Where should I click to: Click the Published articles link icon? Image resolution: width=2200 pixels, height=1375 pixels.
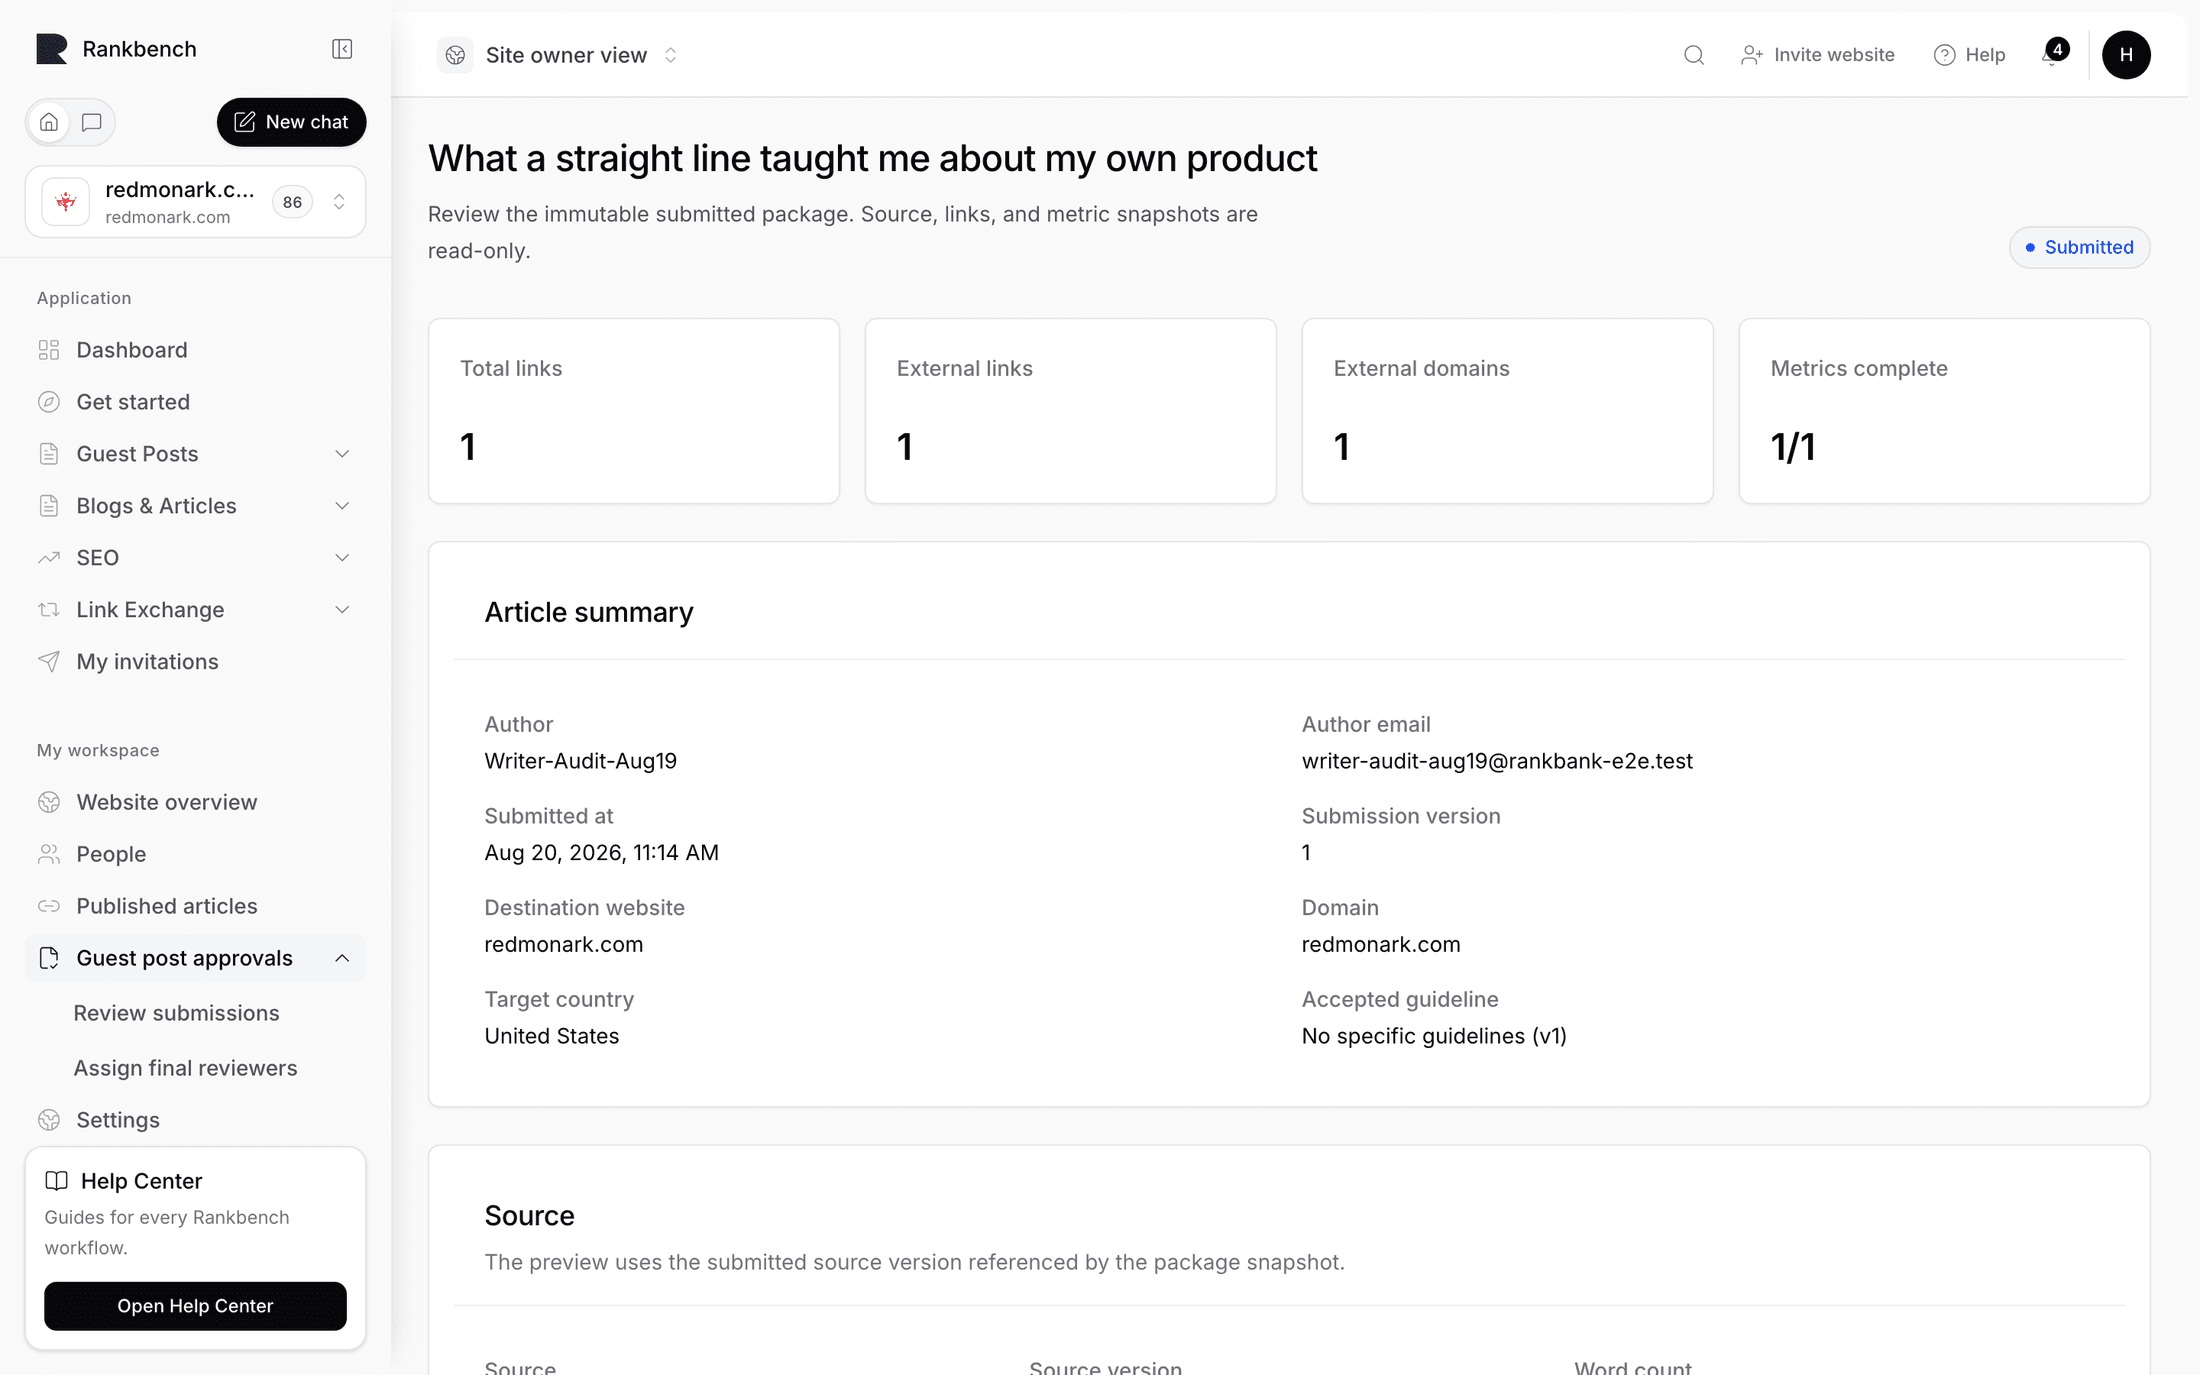pyautogui.click(x=49, y=906)
